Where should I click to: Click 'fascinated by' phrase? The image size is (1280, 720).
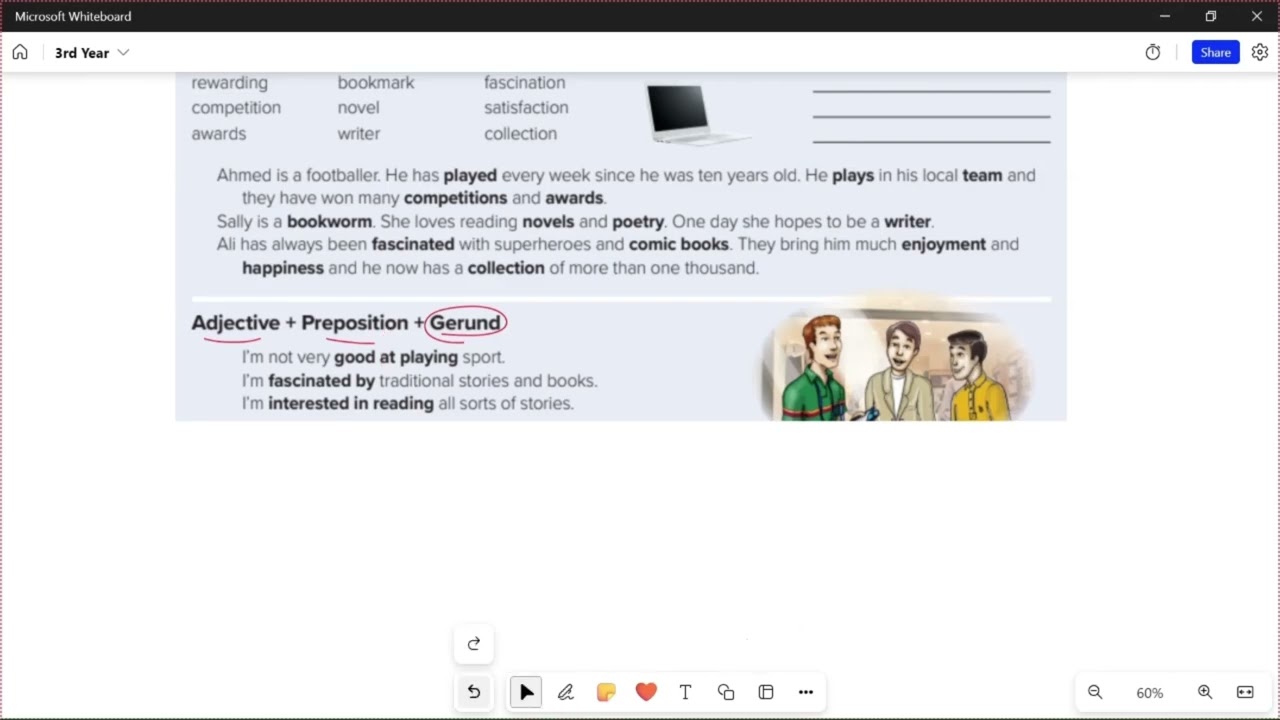[321, 380]
